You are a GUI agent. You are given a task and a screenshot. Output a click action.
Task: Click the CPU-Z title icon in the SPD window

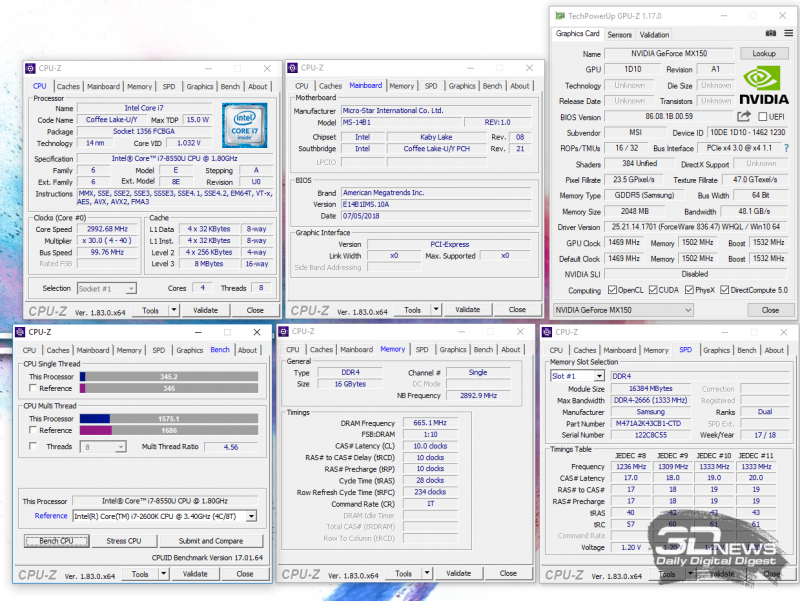tap(547, 332)
